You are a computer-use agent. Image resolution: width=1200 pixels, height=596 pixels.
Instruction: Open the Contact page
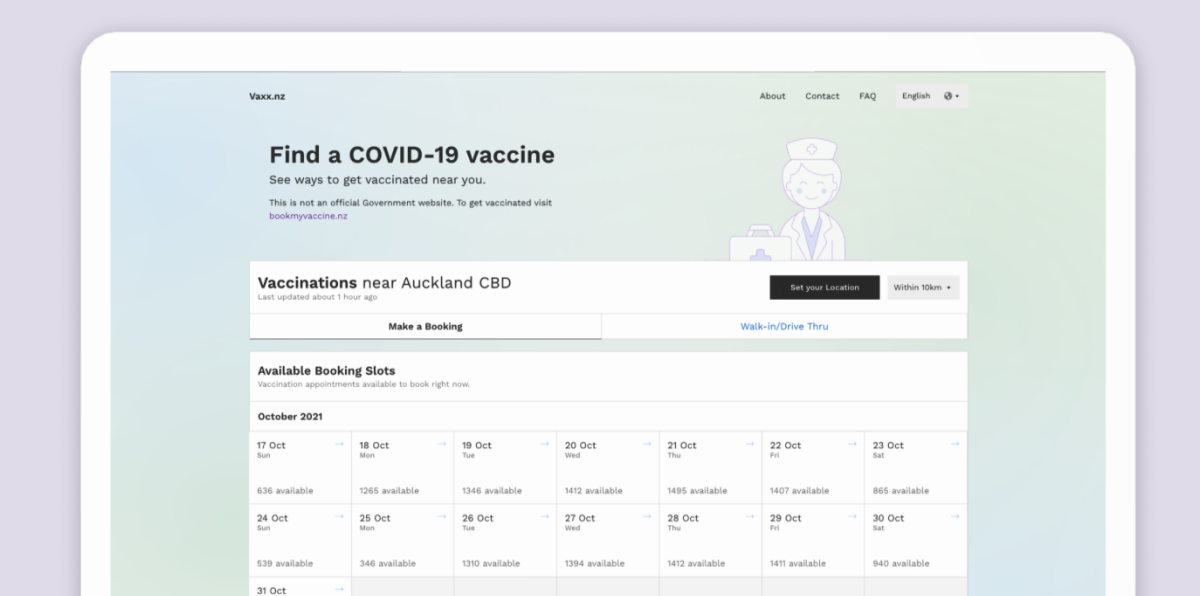click(x=822, y=96)
